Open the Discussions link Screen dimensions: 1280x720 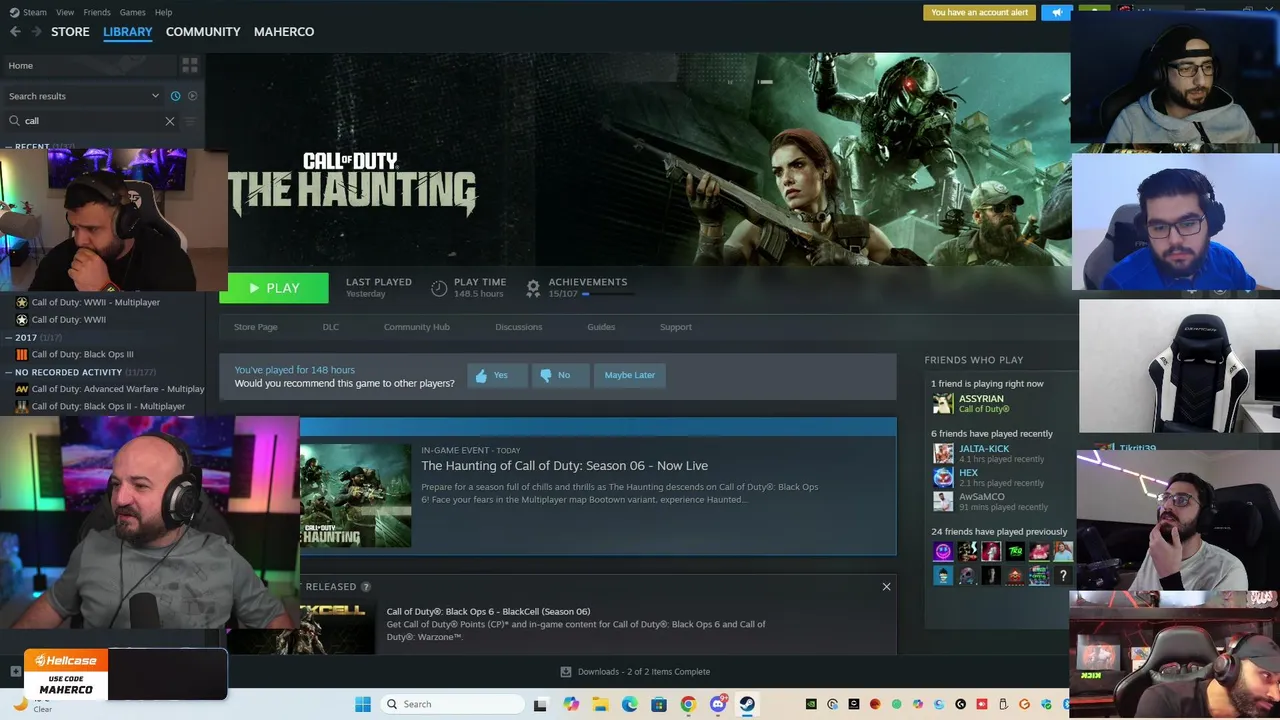519,327
